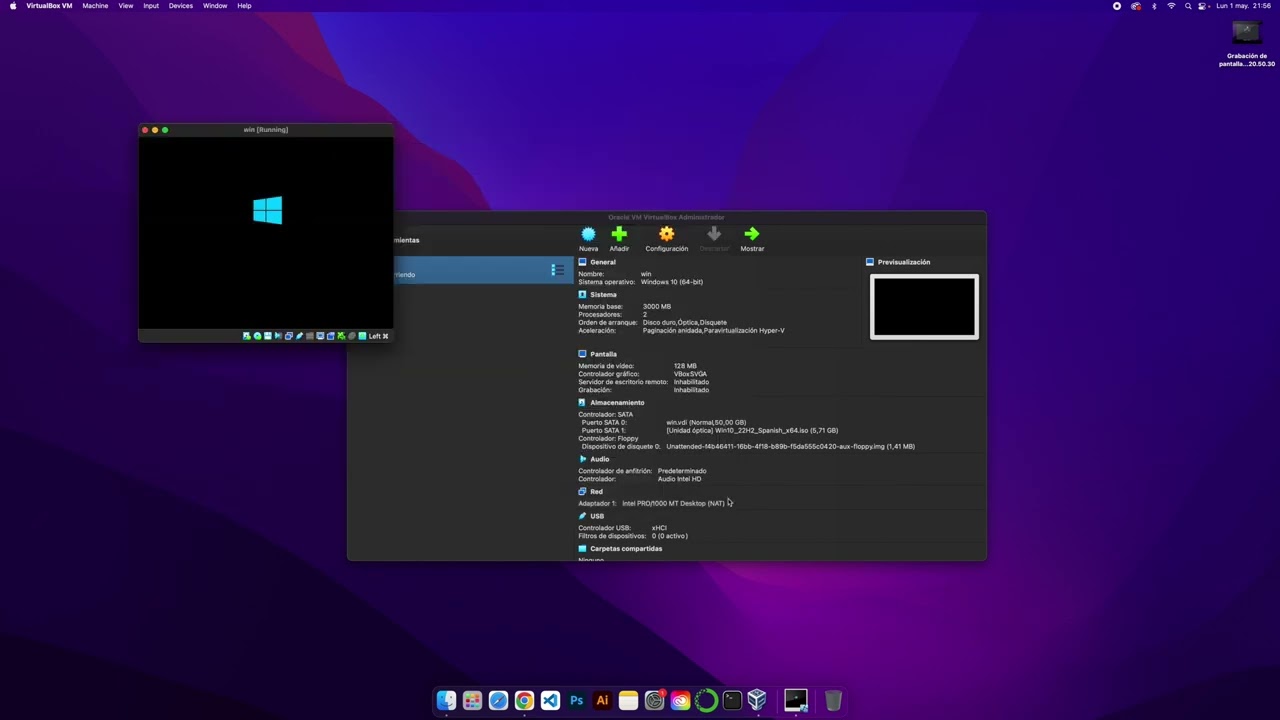The image size is (1280, 720).
Task: Open the Machine menu
Action: 95,6
